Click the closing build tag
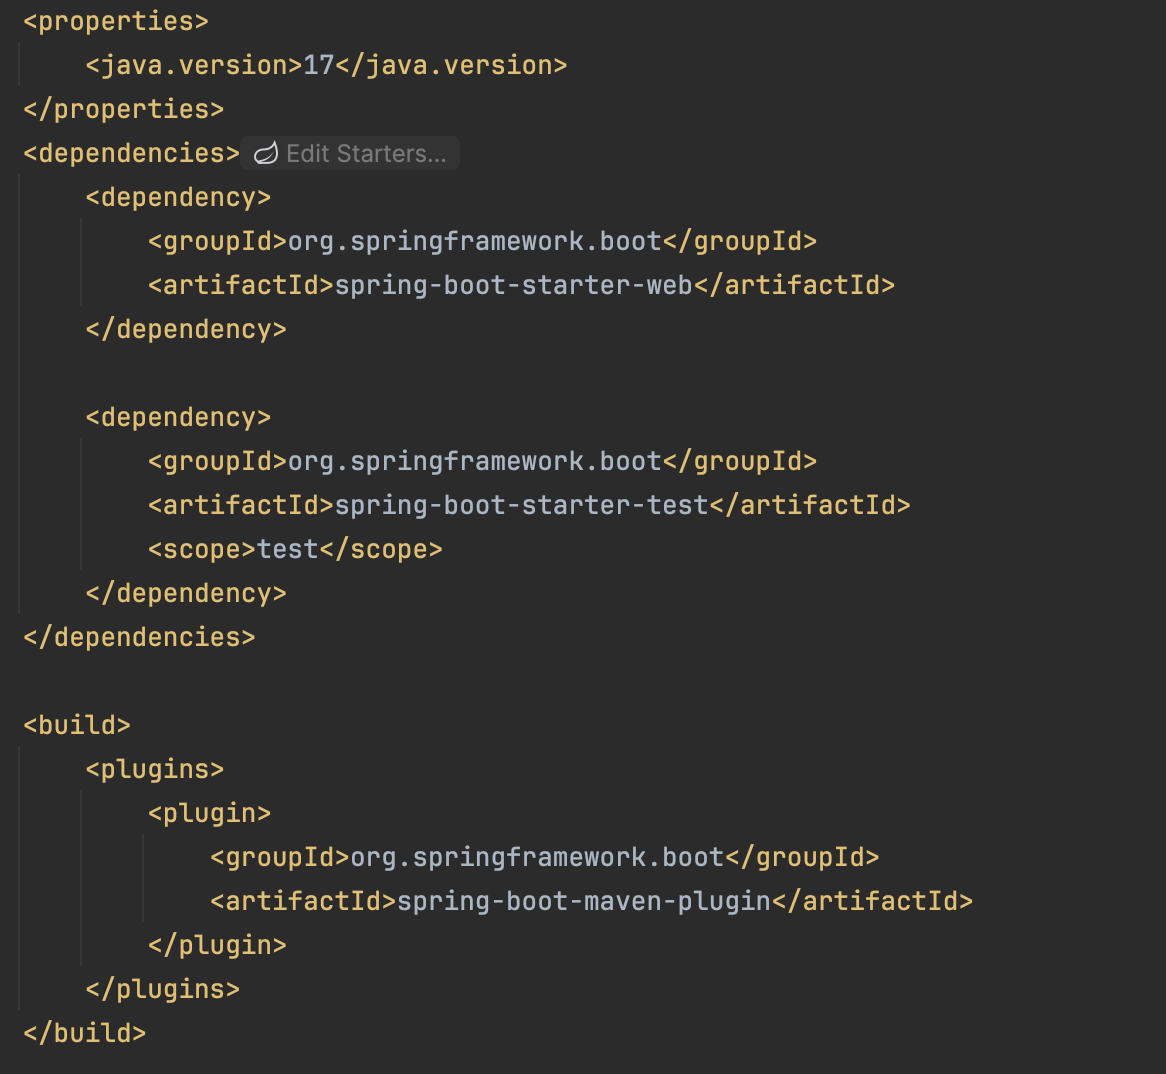Viewport: 1166px width, 1074px height. (x=85, y=1034)
